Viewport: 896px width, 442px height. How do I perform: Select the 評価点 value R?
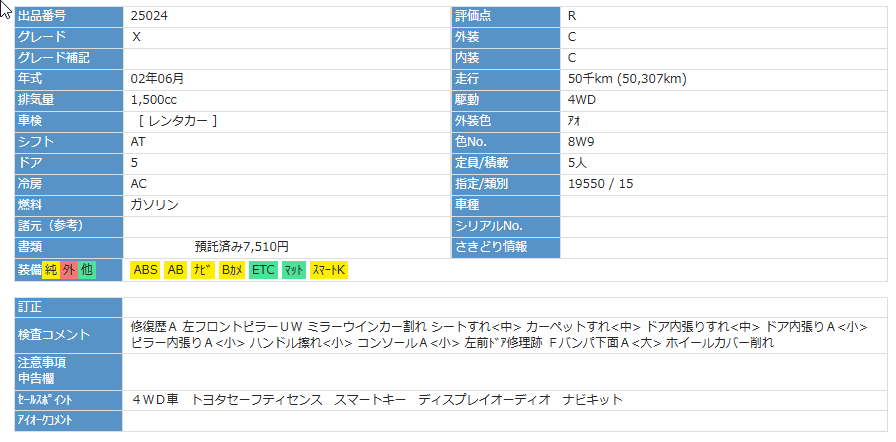click(x=571, y=16)
